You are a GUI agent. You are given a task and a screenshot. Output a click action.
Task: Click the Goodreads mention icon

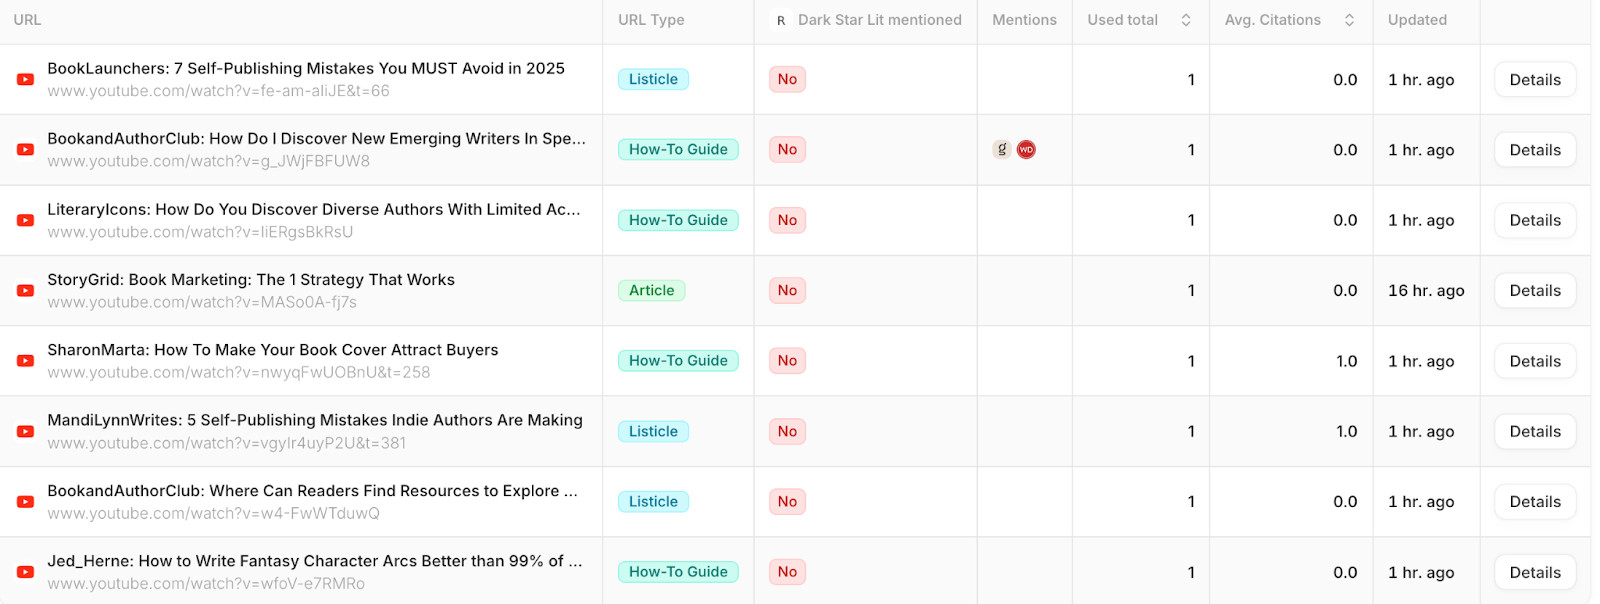[1002, 150]
